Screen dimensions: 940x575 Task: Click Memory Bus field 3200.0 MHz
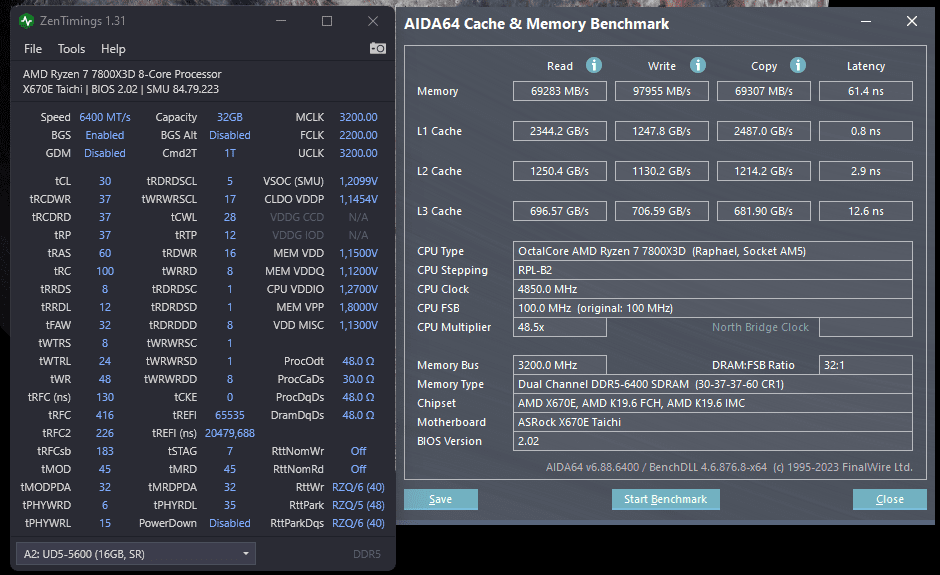pos(560,365)
